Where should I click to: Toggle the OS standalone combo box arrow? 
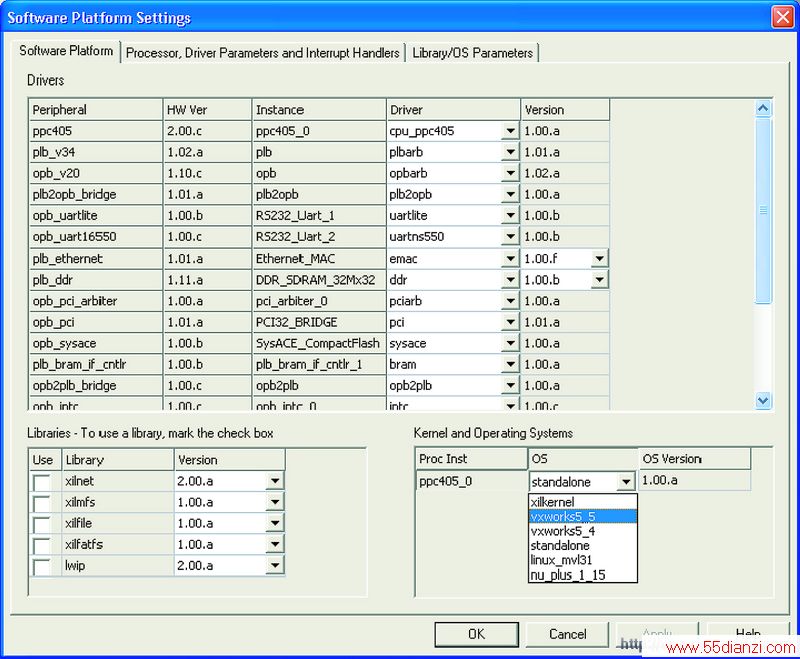tap(626, 482)
